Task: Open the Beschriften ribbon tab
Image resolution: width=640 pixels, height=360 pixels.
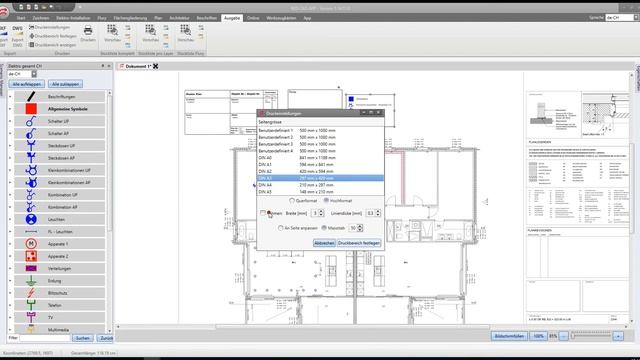Action: tap(207, 18)
